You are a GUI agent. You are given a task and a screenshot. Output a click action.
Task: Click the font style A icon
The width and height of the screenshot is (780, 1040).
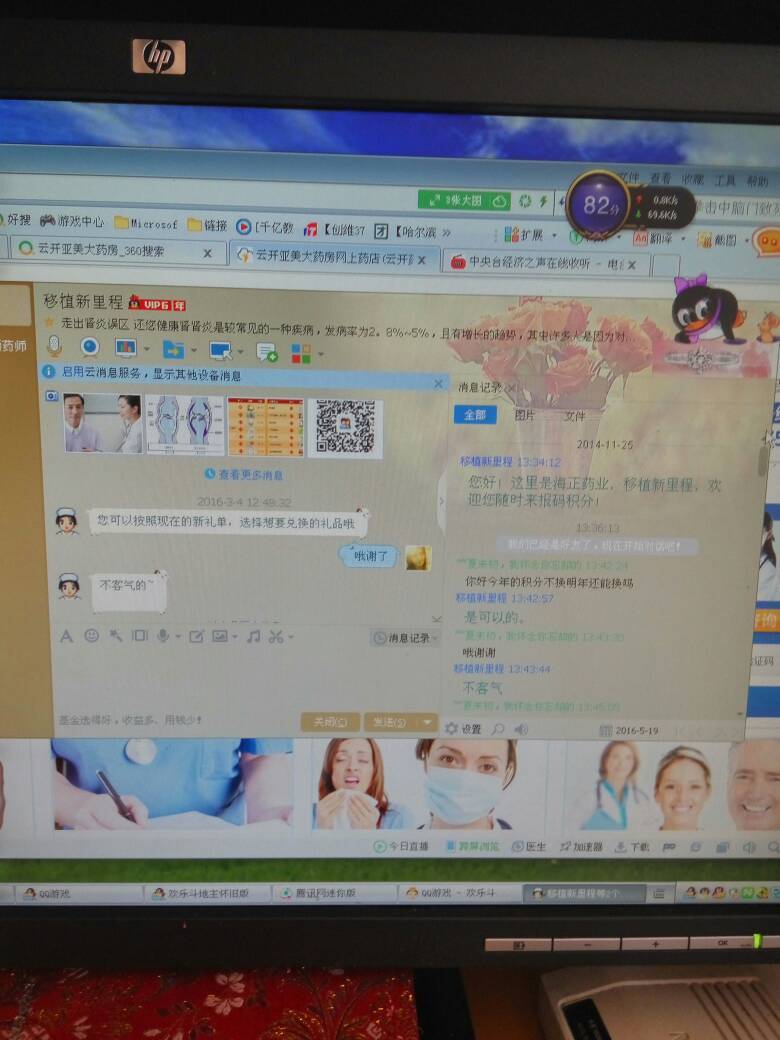tap(67, 635)
